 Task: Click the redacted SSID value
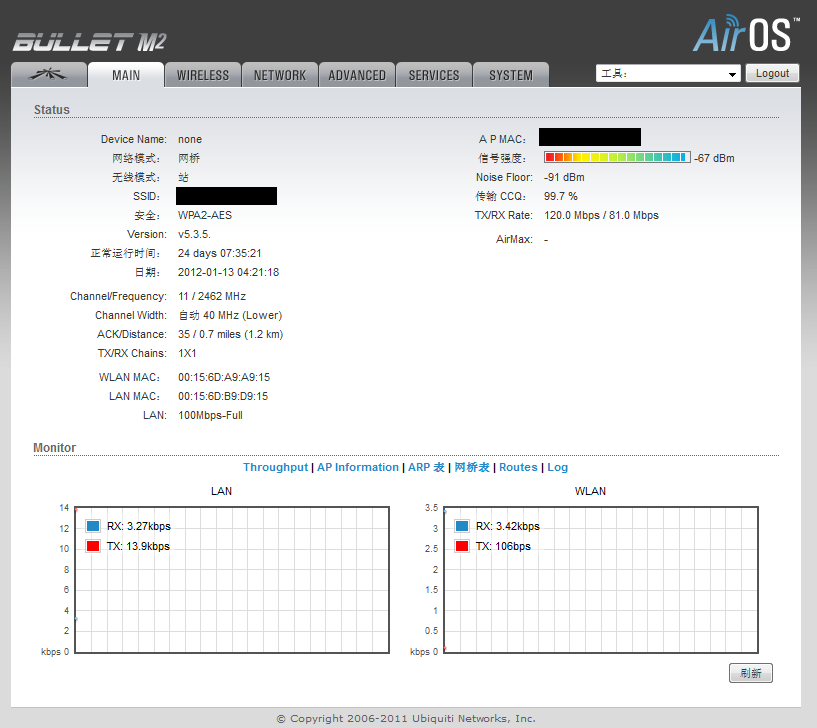226,196
